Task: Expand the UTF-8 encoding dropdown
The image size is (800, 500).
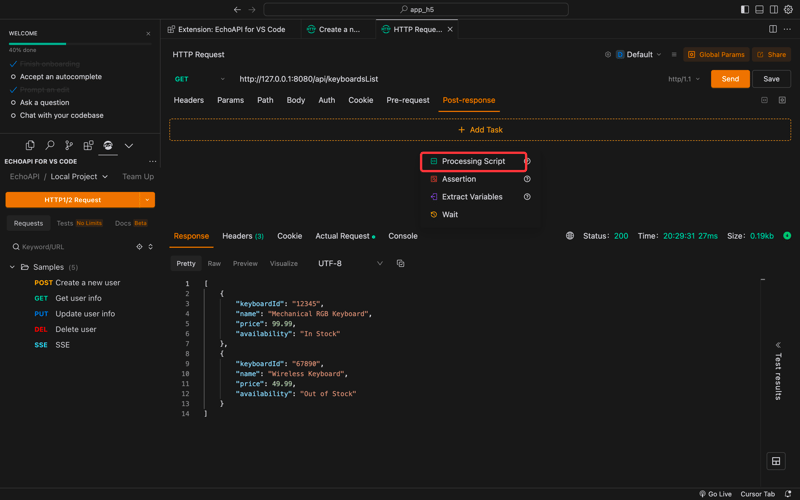Action: pos(350,264)
